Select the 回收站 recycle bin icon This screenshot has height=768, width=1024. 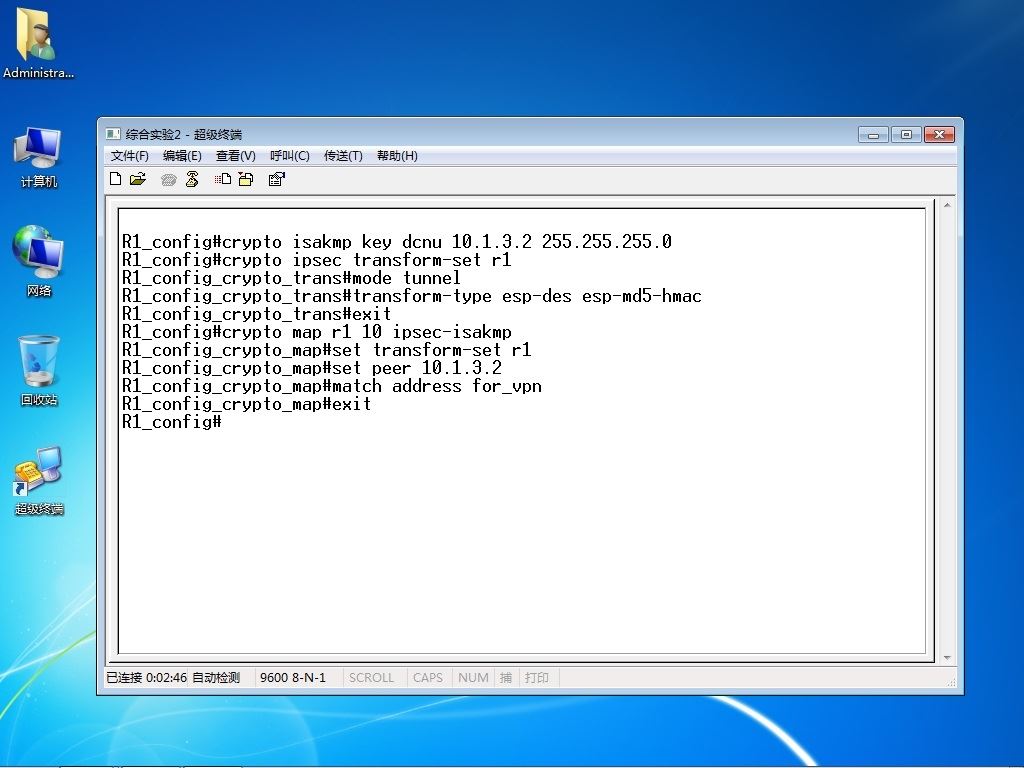coord(39,370)
